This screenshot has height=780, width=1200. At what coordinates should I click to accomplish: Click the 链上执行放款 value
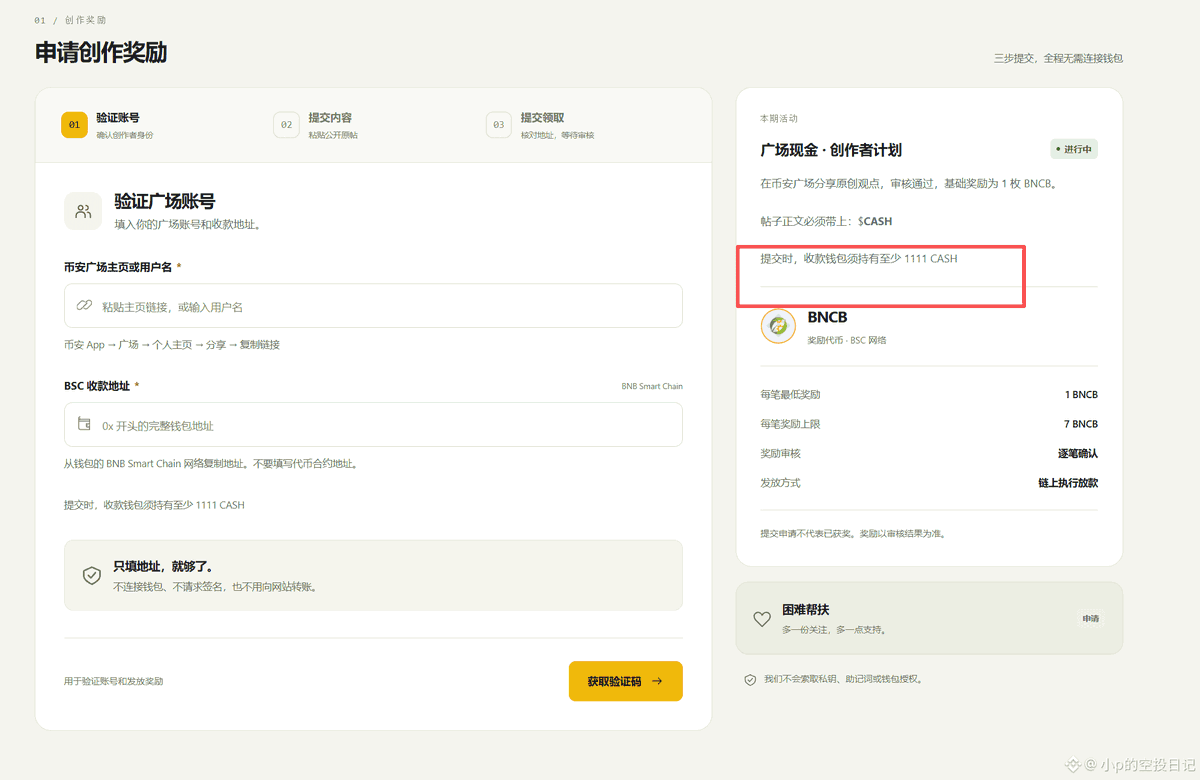[x=1068, y=483]
